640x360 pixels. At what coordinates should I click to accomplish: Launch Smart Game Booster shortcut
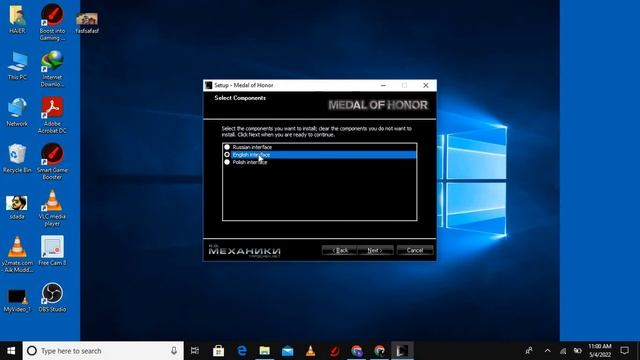pyautogui.click(x=52, y=162)
